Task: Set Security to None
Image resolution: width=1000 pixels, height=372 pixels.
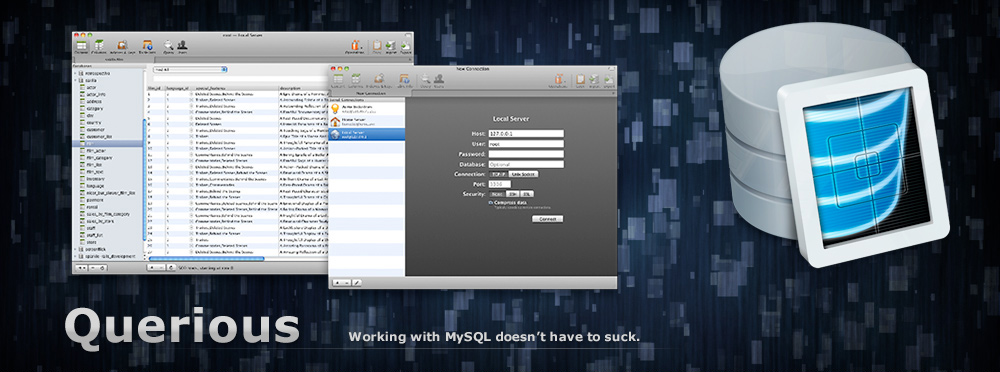Action: pyautogui.click(x=497, y=194)
